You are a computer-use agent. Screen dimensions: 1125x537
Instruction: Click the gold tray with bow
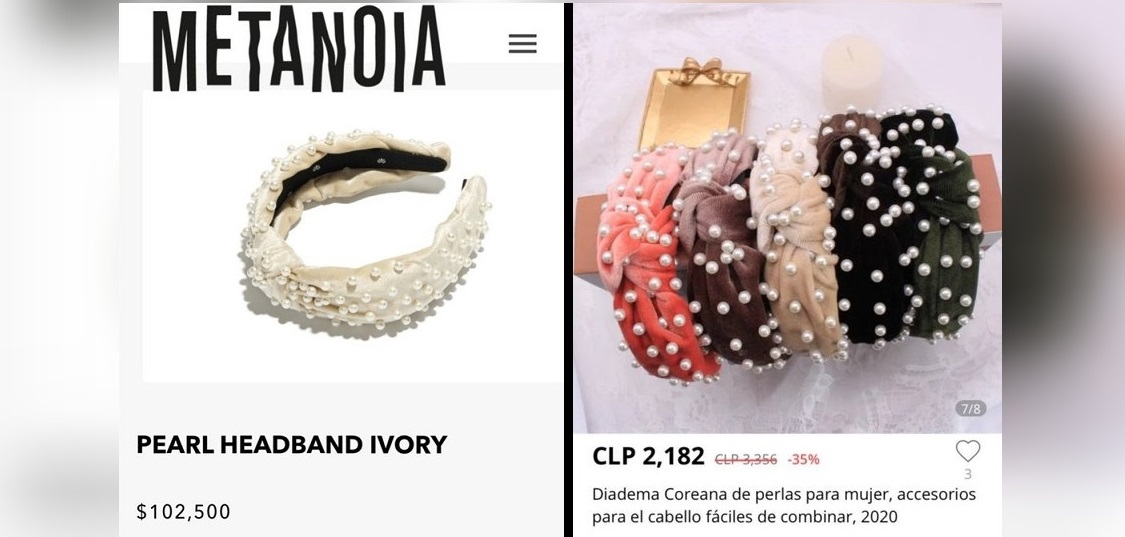tap(692, 101)
